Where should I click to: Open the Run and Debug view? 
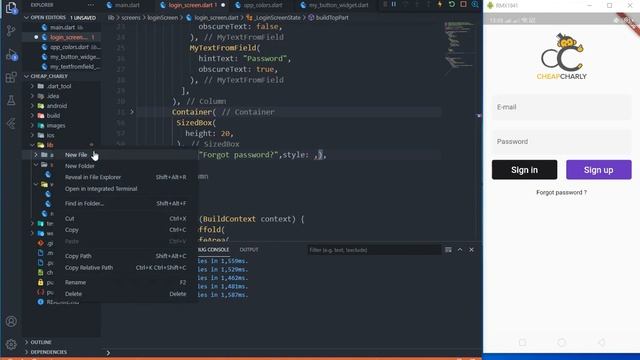pos(11,55)
